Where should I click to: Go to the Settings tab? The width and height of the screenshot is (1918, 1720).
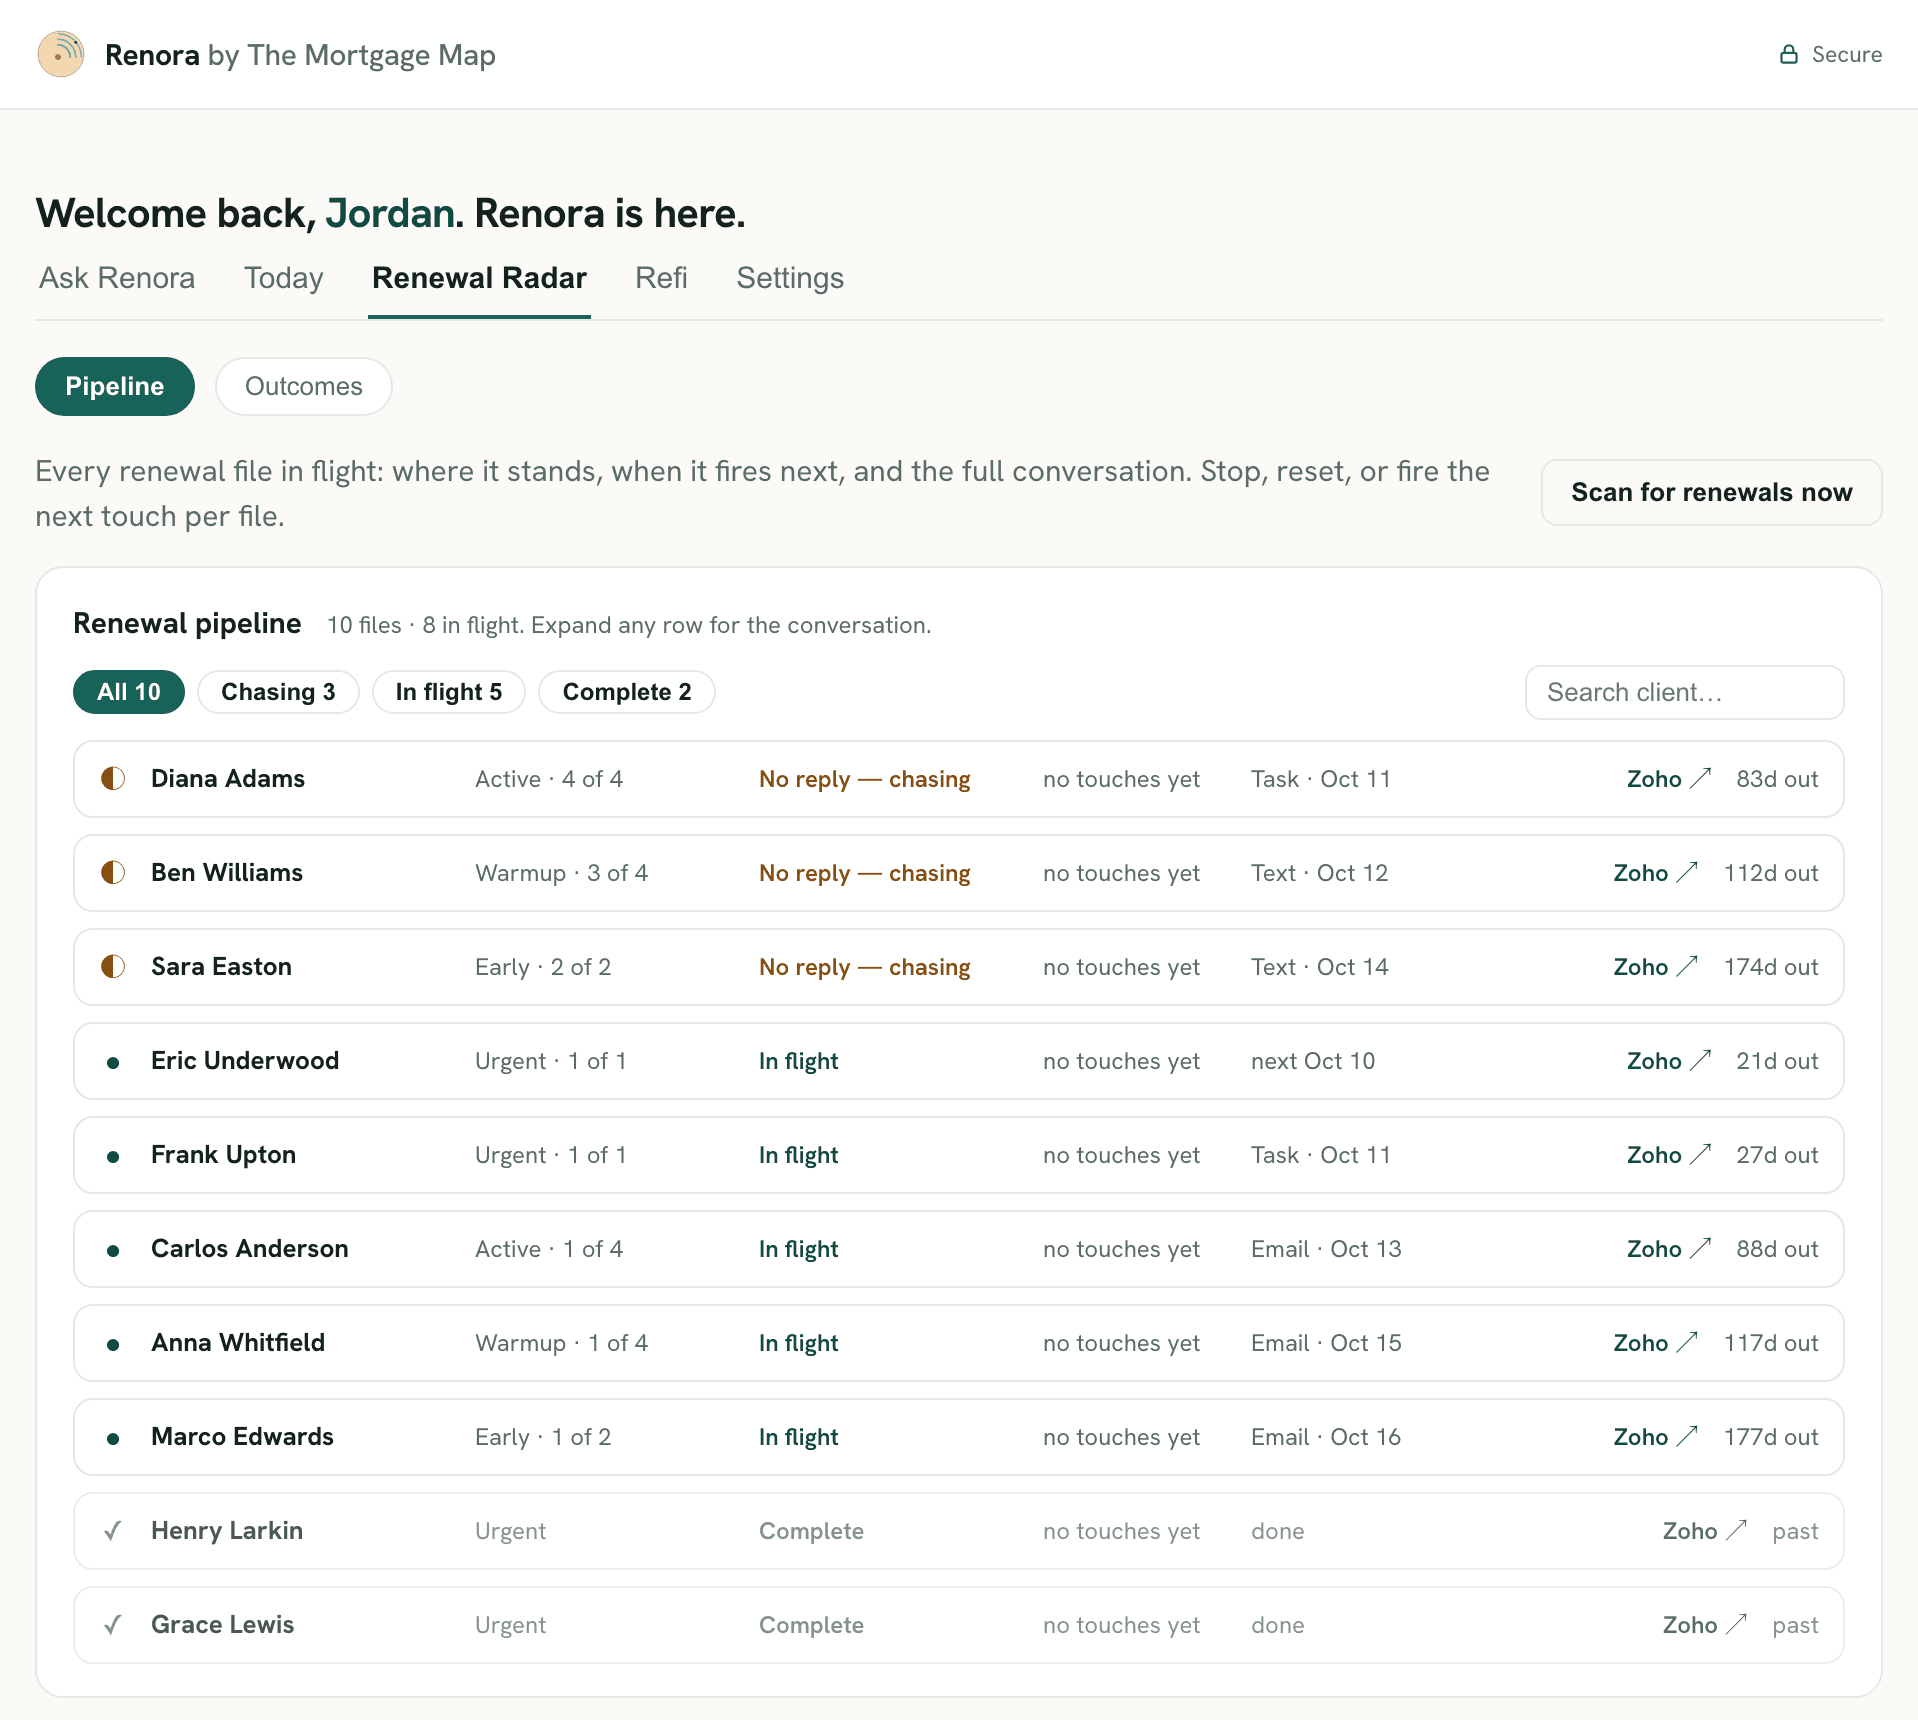[790, 278]
